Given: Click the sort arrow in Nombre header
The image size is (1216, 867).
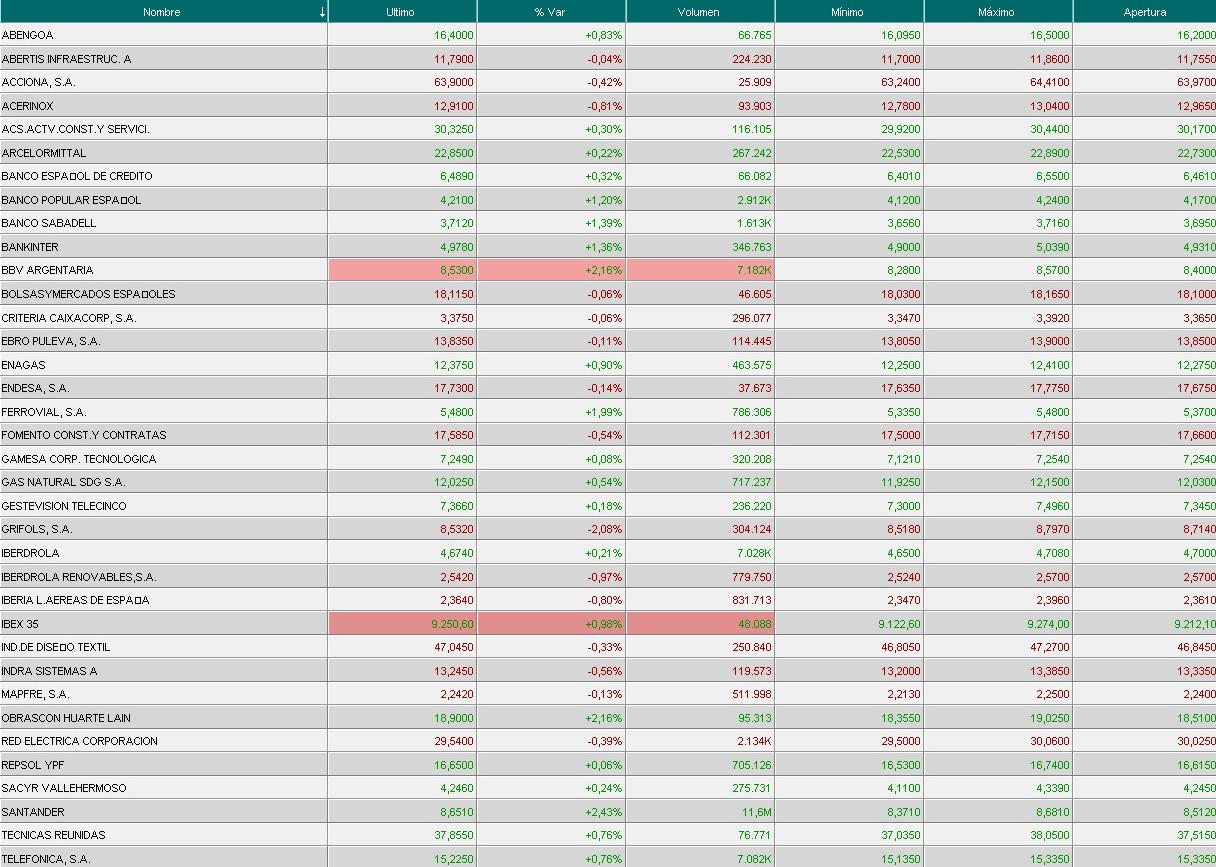Looking at the screenshot, I should point(321,12).
